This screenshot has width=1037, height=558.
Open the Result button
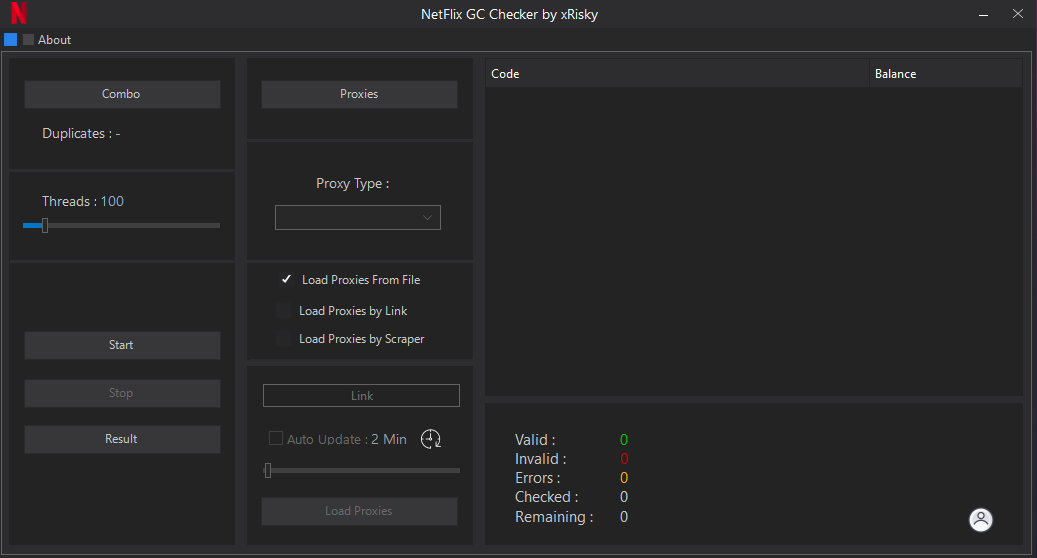(x=122, y=439)
